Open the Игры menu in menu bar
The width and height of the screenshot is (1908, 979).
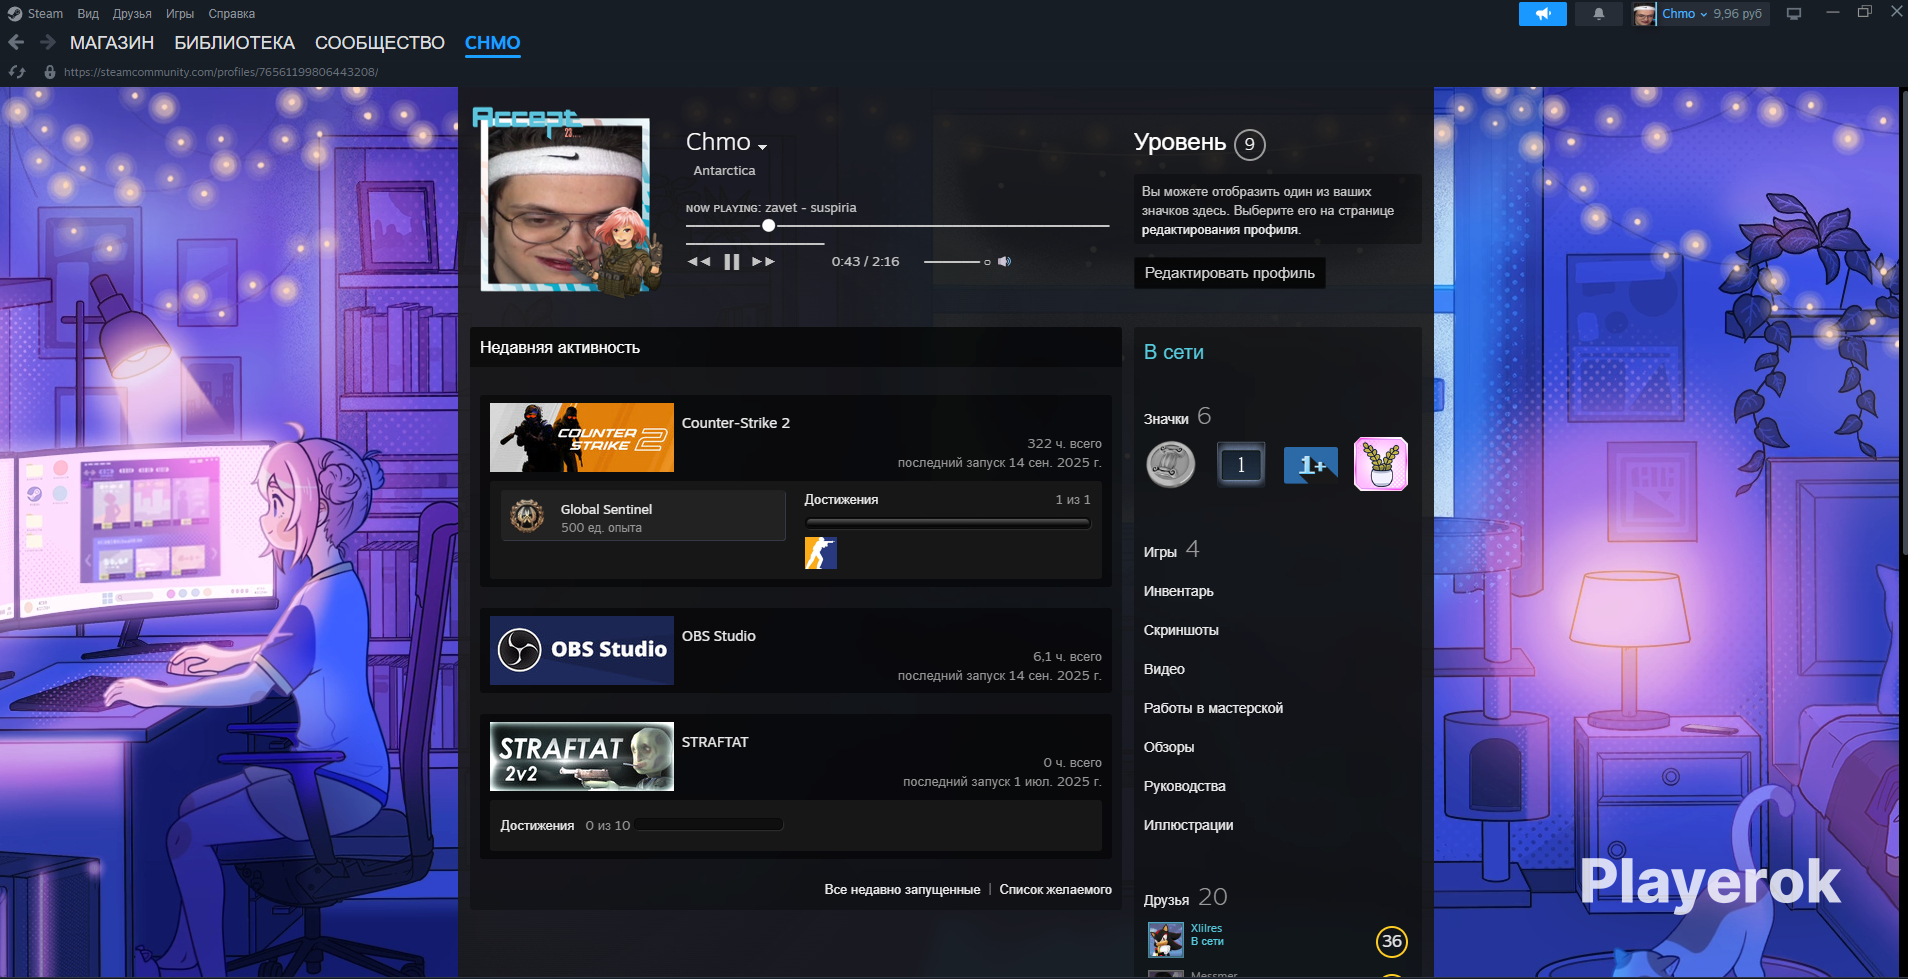[180, 14]
